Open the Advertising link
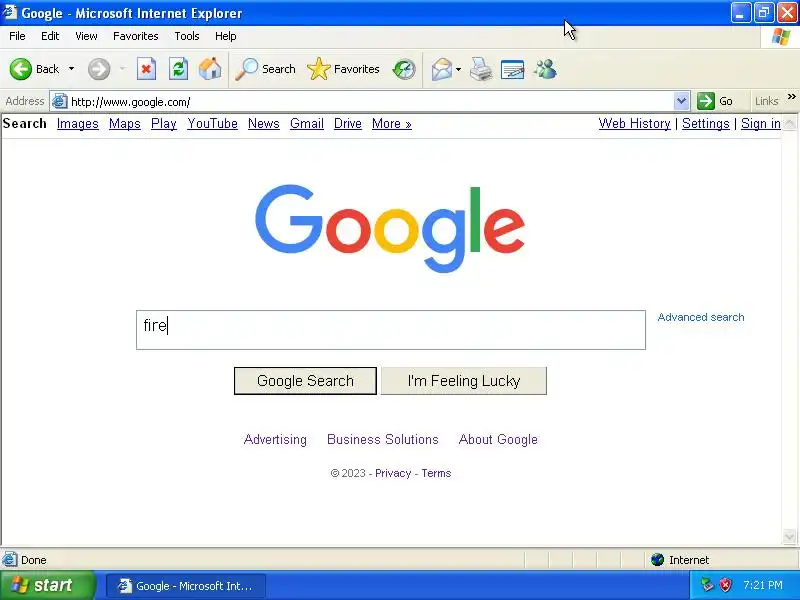This screenshot has width=800, height=600. coord(275,439)
